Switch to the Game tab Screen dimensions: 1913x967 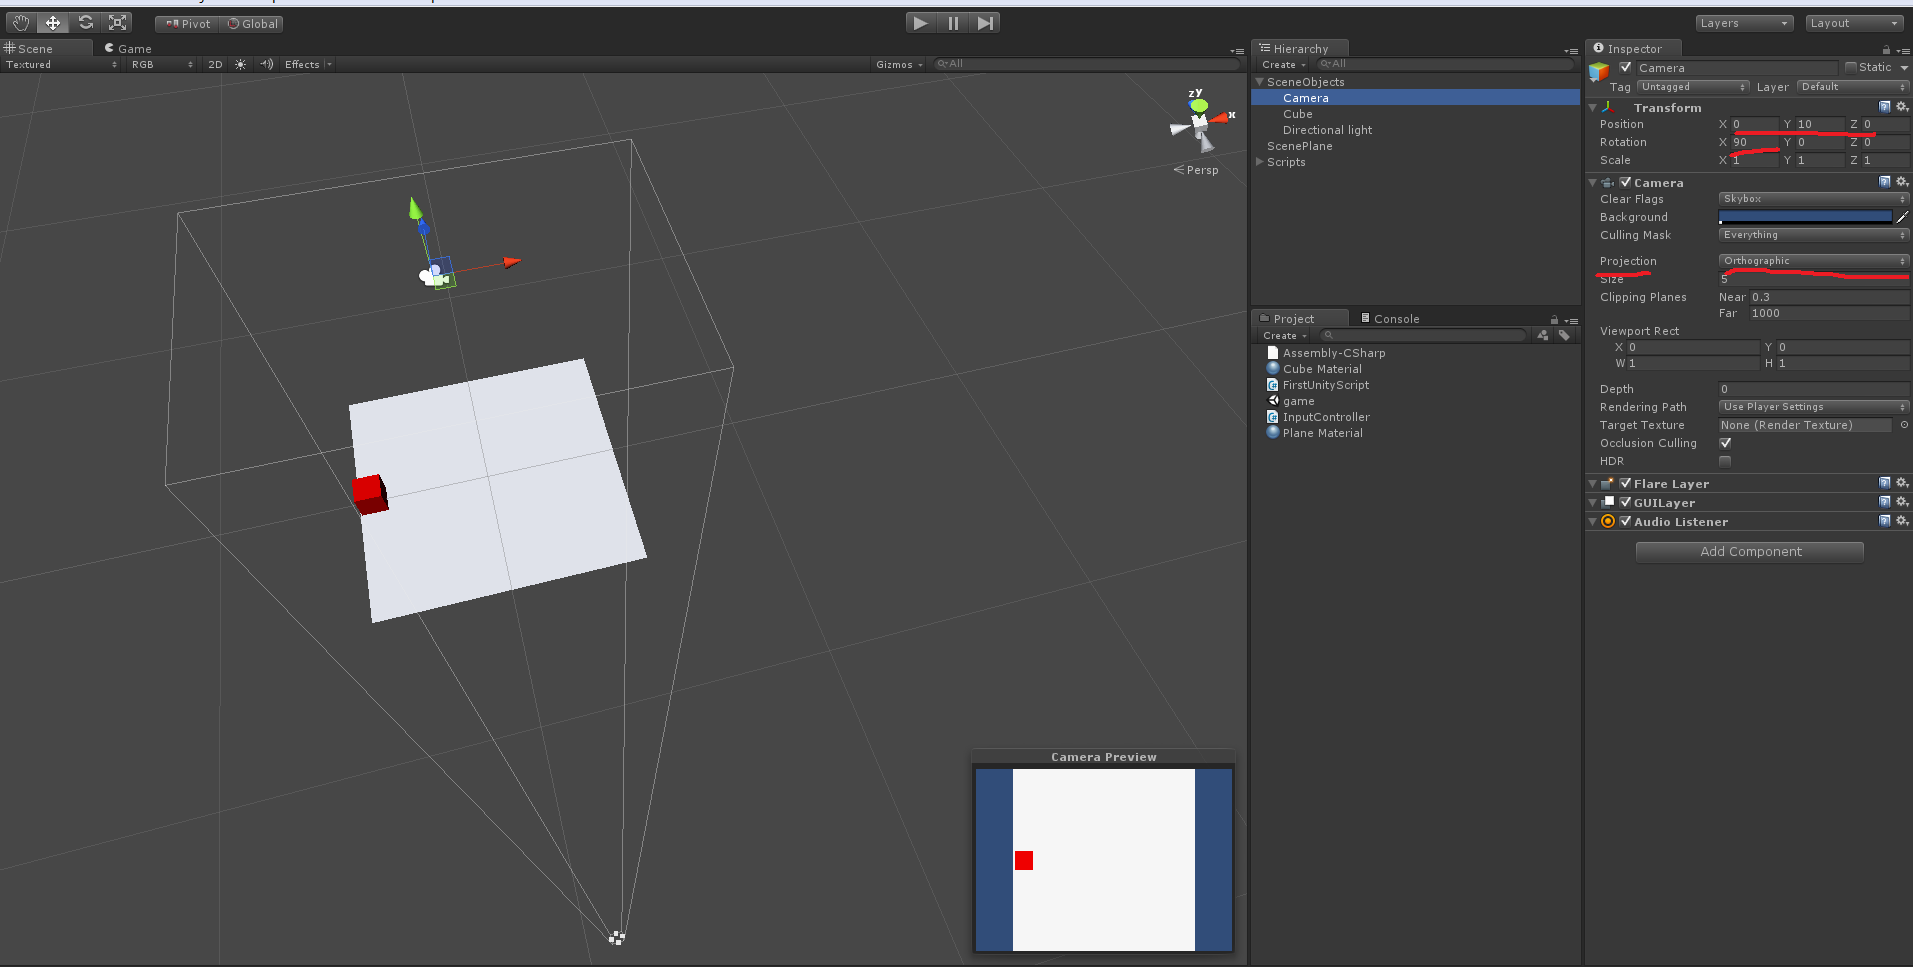128,48
